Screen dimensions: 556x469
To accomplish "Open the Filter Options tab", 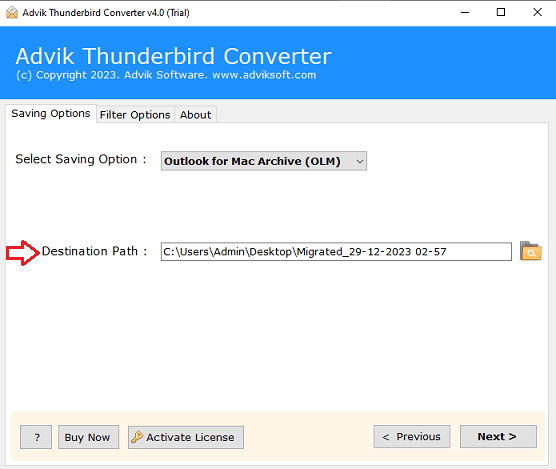I will (x=135, y=115).
